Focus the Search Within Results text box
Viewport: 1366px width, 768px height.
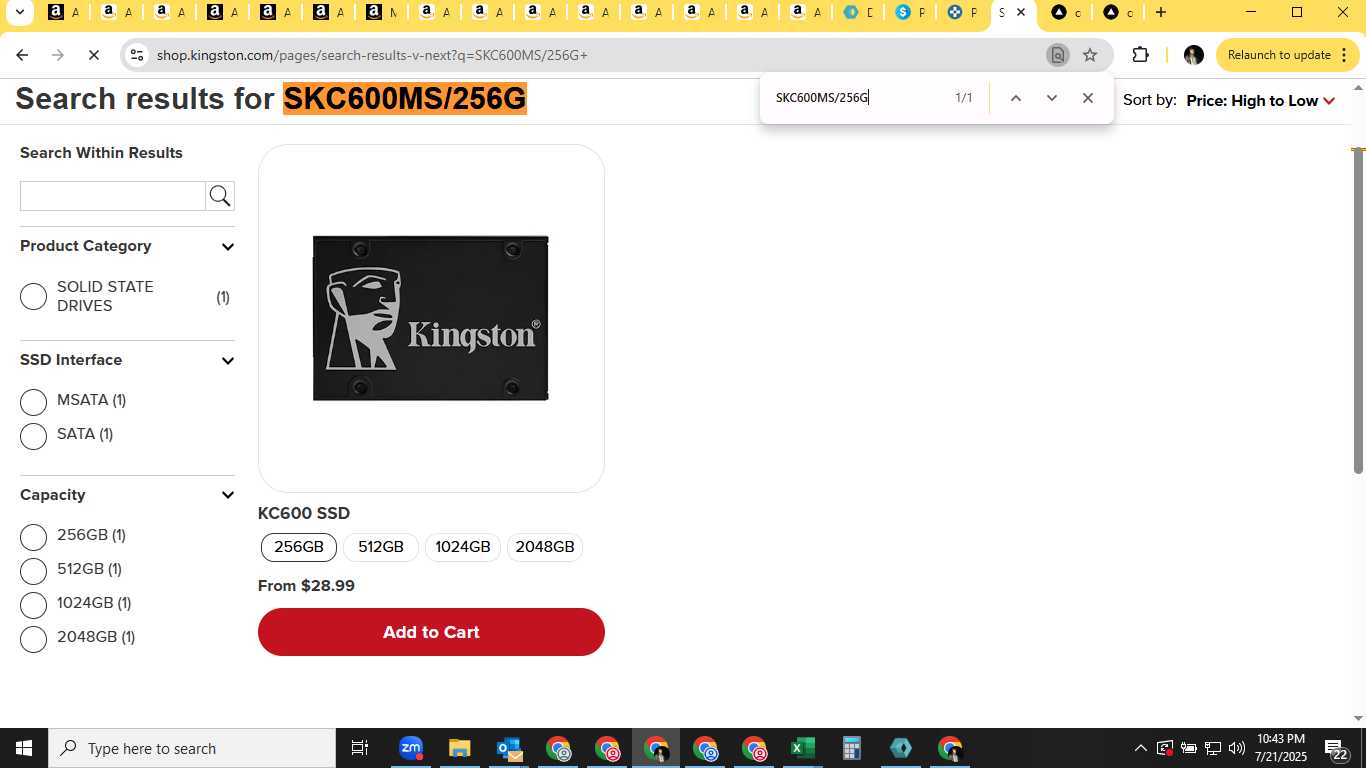pos(113,196)
